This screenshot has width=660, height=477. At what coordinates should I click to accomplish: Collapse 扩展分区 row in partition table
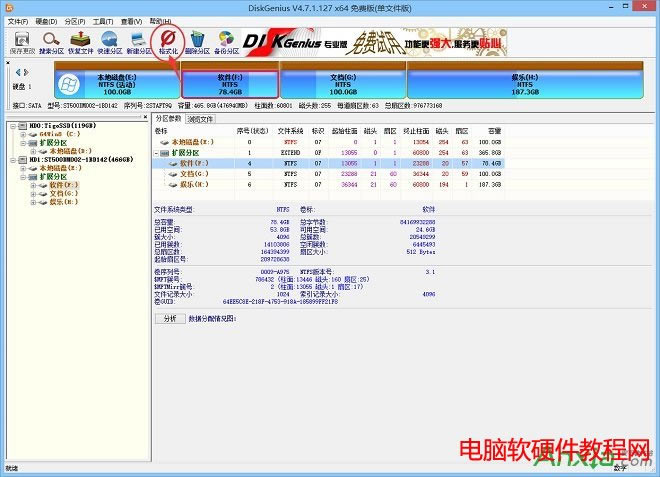tap(157, 153)
